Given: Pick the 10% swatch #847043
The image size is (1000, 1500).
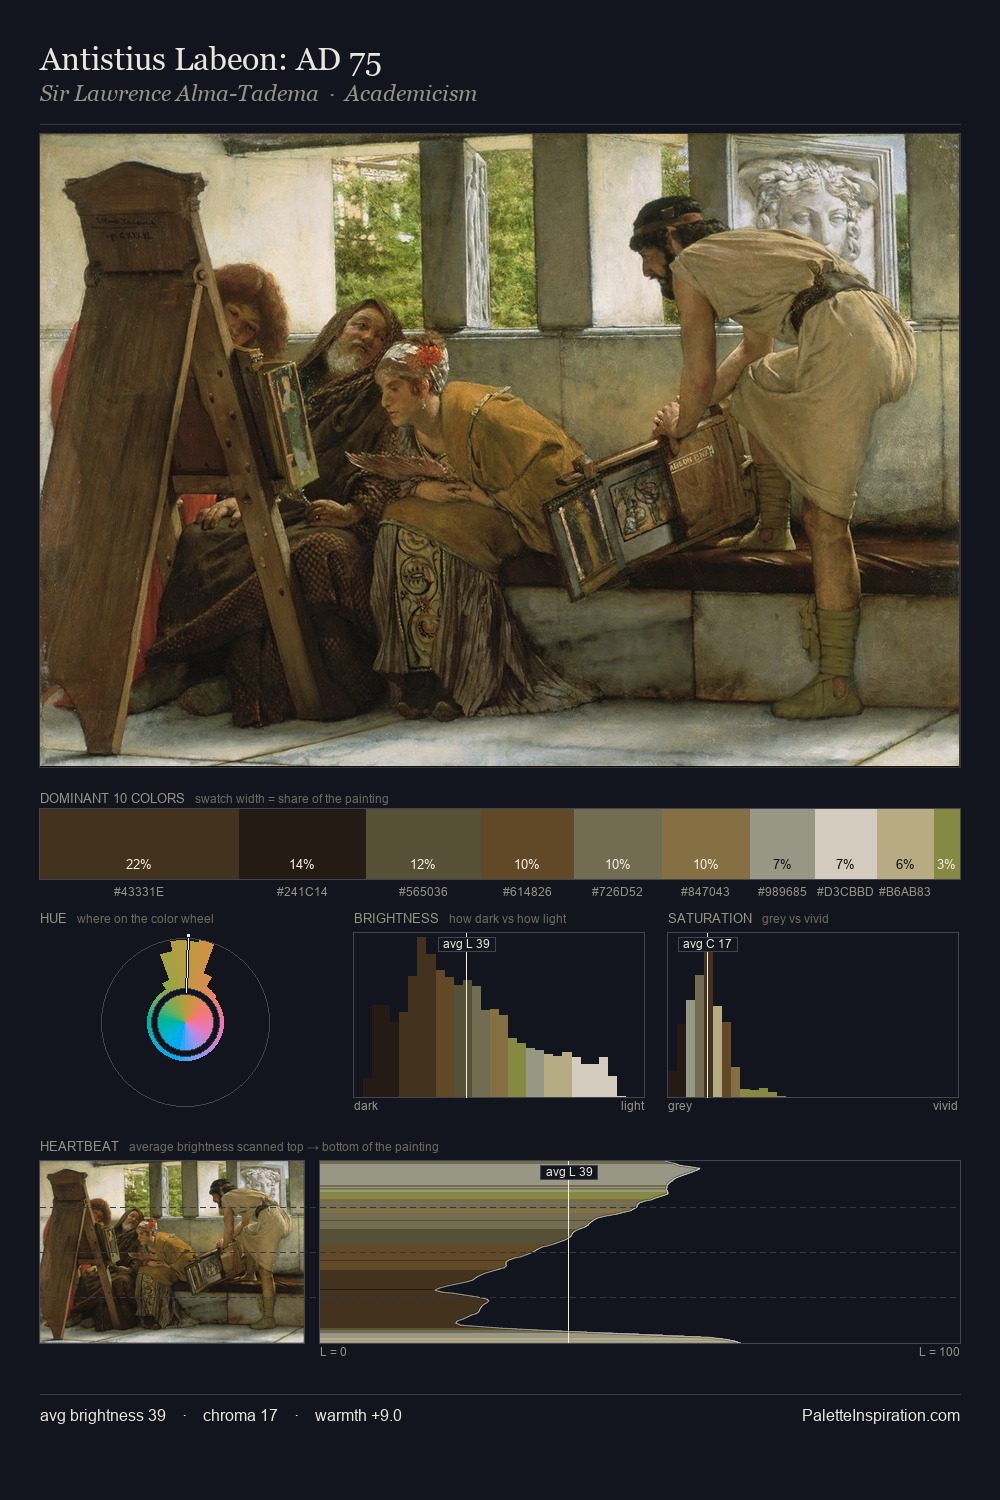Looking at the screenshot, I should [x=706, y=844].
